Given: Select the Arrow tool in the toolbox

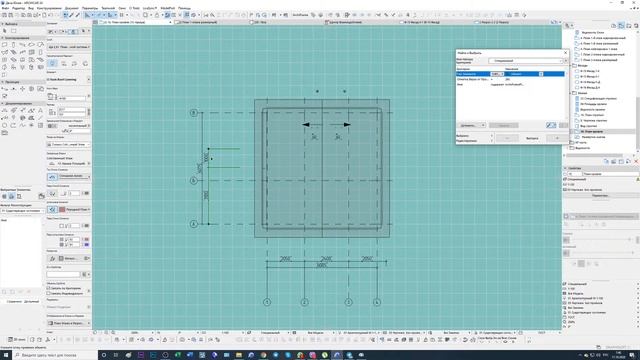Looking at the screenshot, I should click(x=4, y=31).
